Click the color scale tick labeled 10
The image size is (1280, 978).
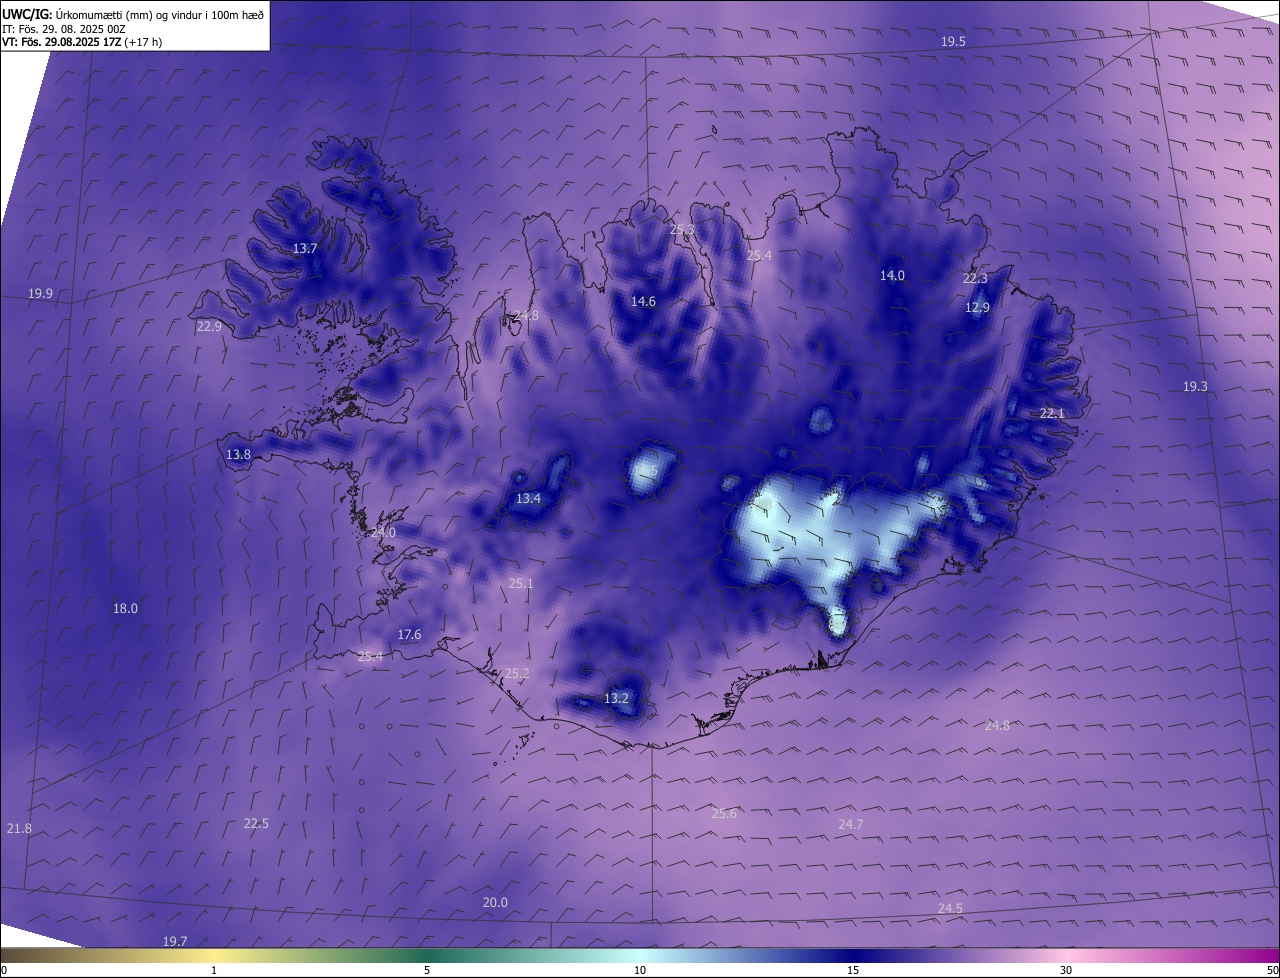click(640, 970)
